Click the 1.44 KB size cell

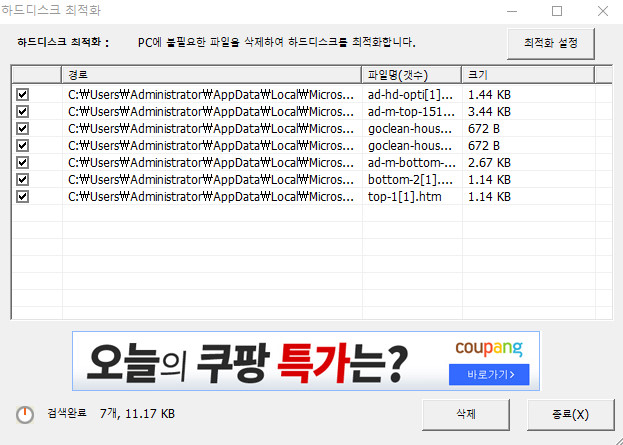[x=489, y=95]
